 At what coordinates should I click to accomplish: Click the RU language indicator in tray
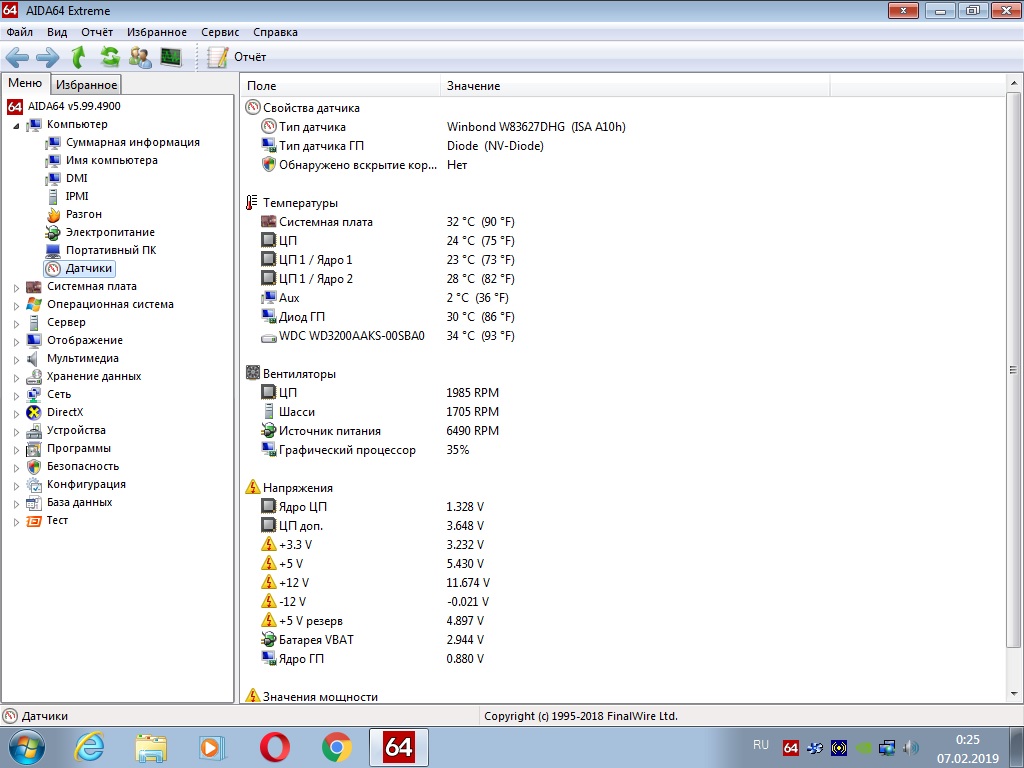(x=760, y=745)
